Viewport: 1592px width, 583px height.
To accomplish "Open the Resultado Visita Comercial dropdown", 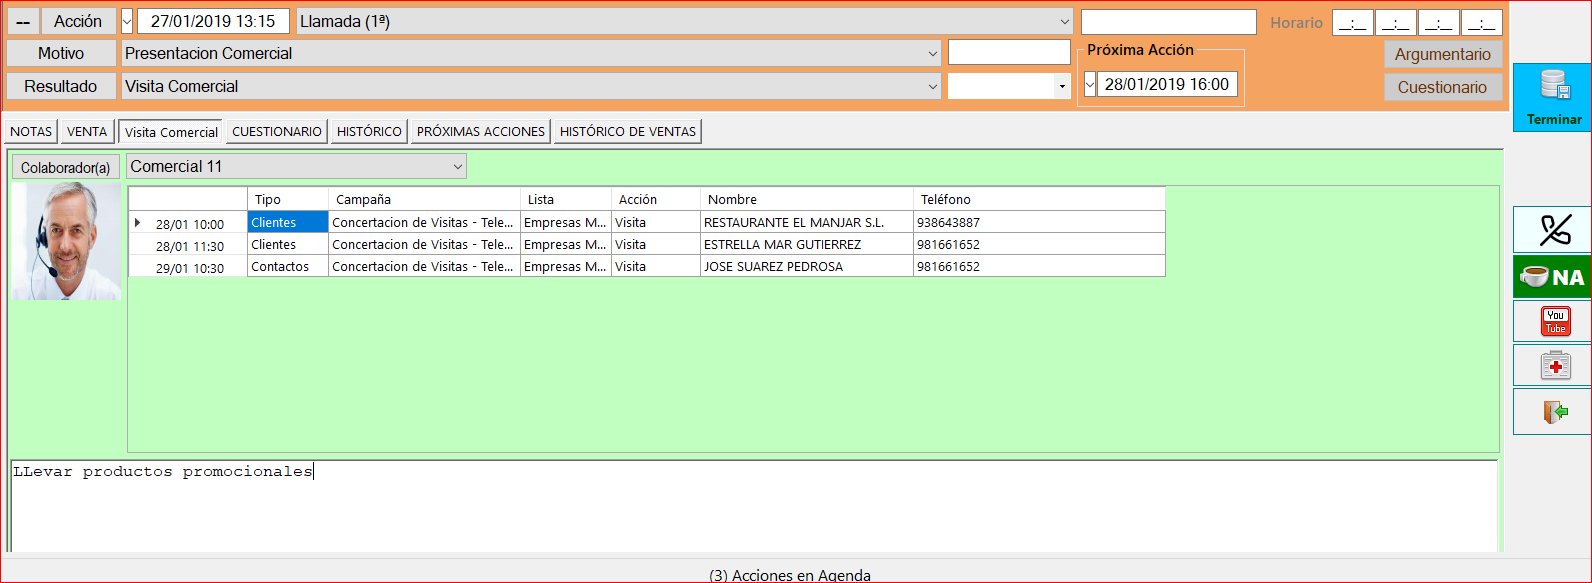I will (x=932, y=87).
